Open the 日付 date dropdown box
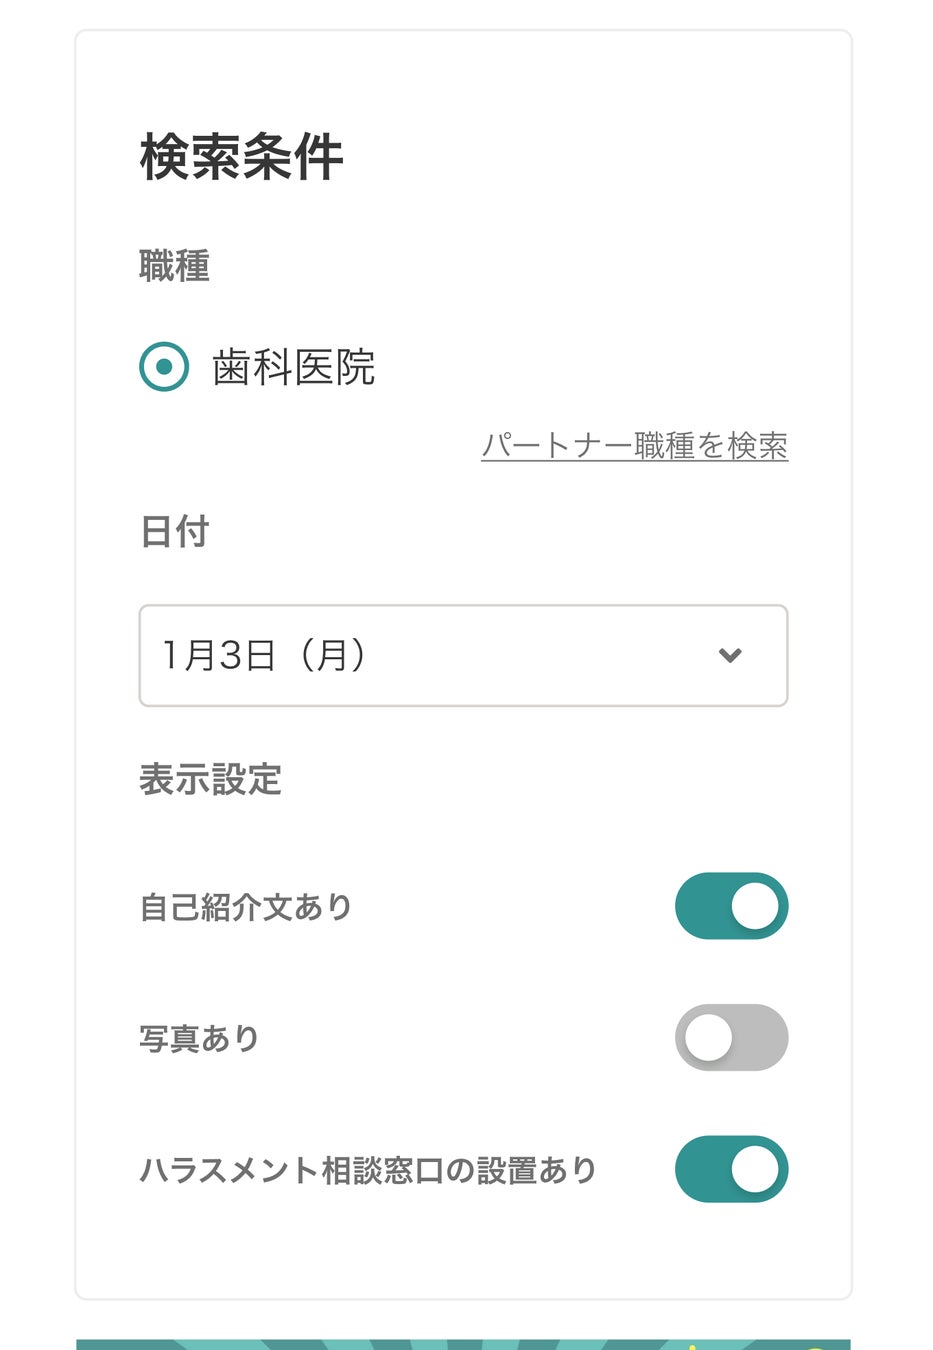The height and width of the screenshot is (1350, 933). [463, 655]
